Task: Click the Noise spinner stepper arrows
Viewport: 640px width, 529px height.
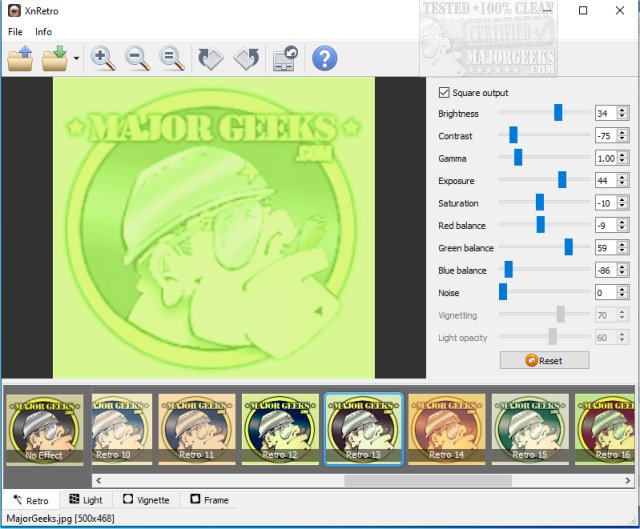Action: [622, 293]
